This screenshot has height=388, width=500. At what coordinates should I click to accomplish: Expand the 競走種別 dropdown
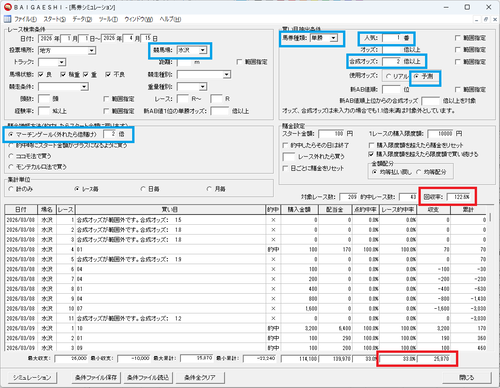[227, 75]
